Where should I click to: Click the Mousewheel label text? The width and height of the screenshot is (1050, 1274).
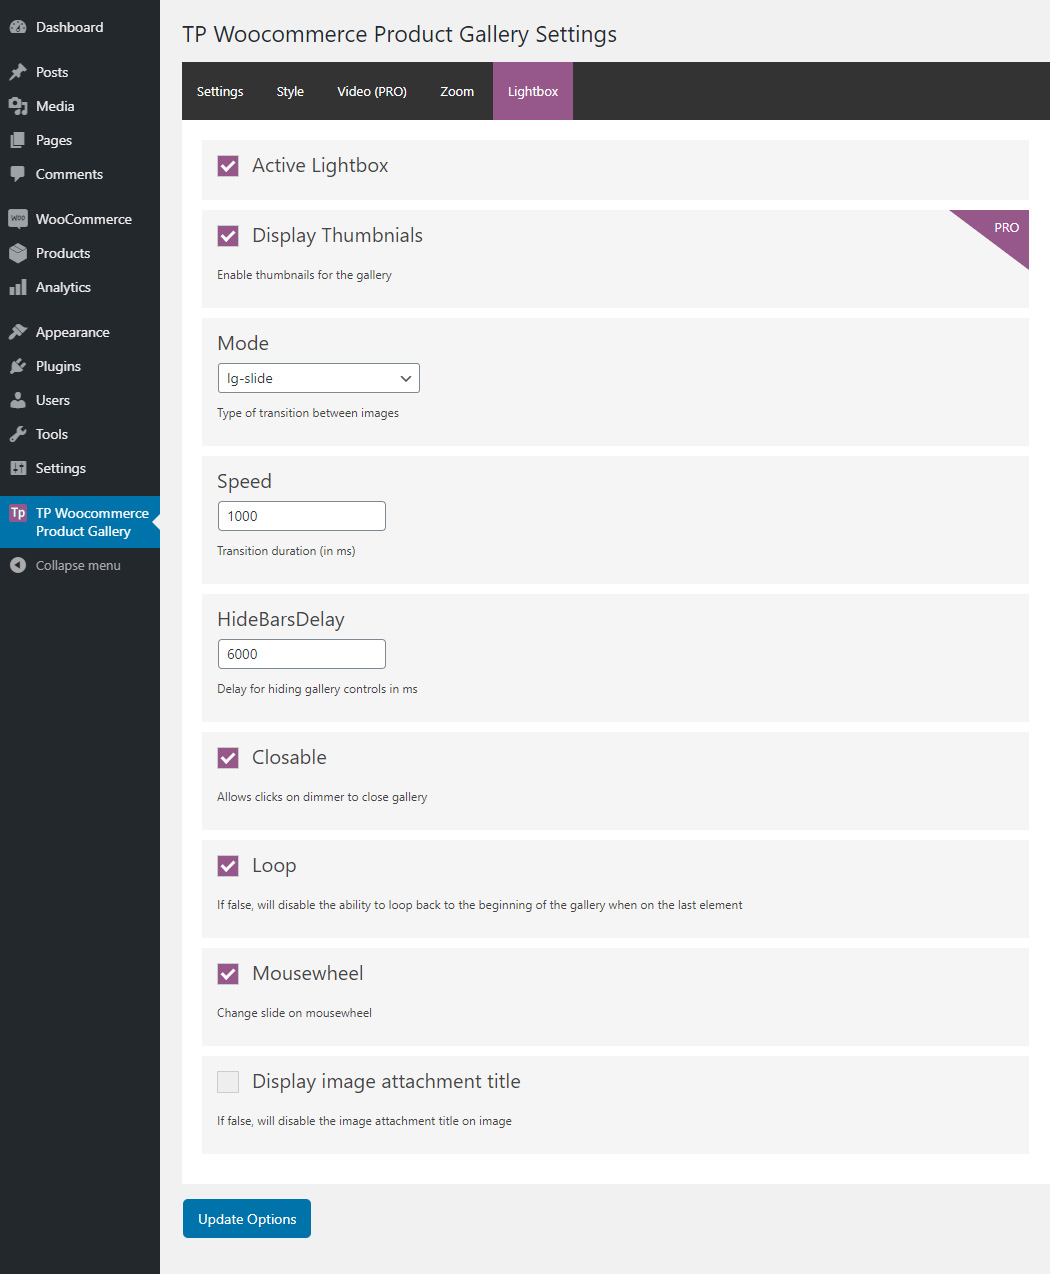(x=308, y=974)
